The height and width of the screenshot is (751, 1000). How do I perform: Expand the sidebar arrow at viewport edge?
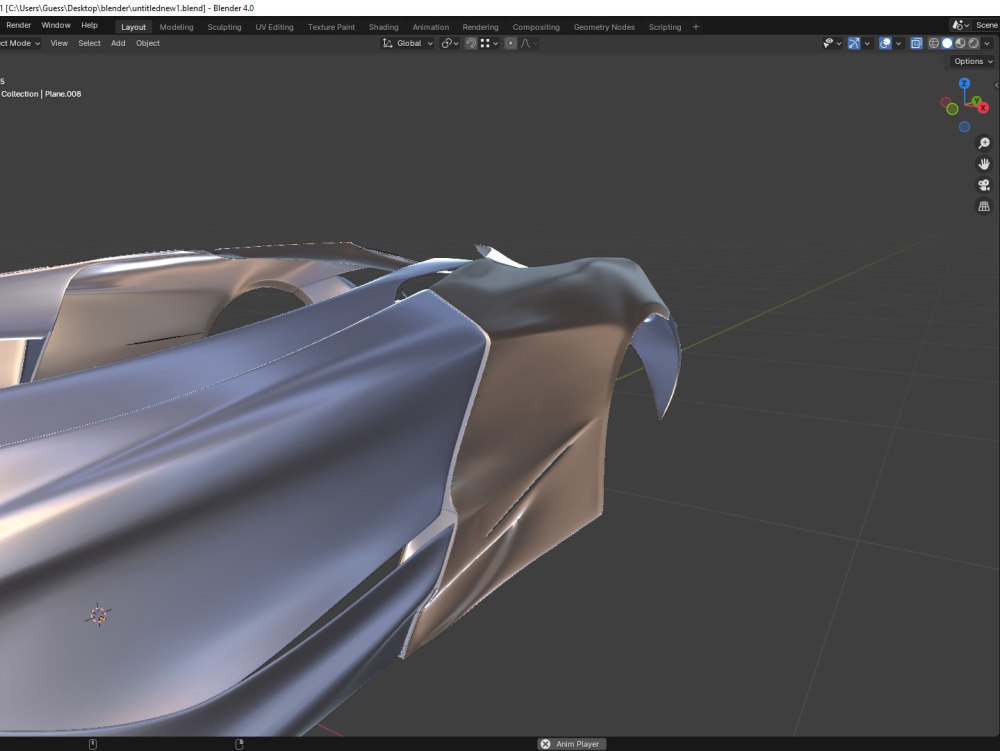(x=996, y=85)
